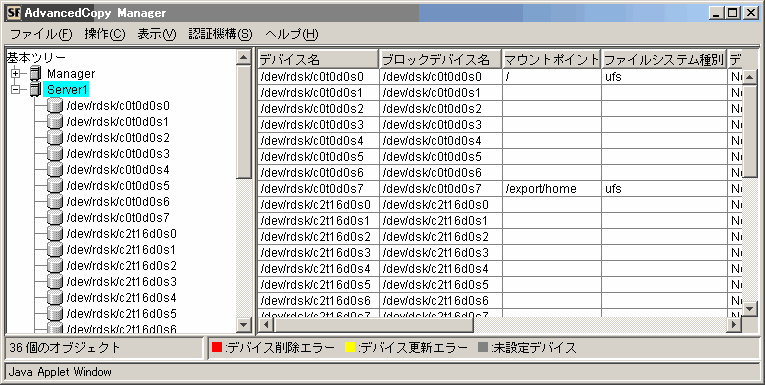Click disk icon for /dev/rdsk/c2t16d0s2 in tree
Image resolution: width=765 pixels, height=385 pixels.
pos(55,266)
